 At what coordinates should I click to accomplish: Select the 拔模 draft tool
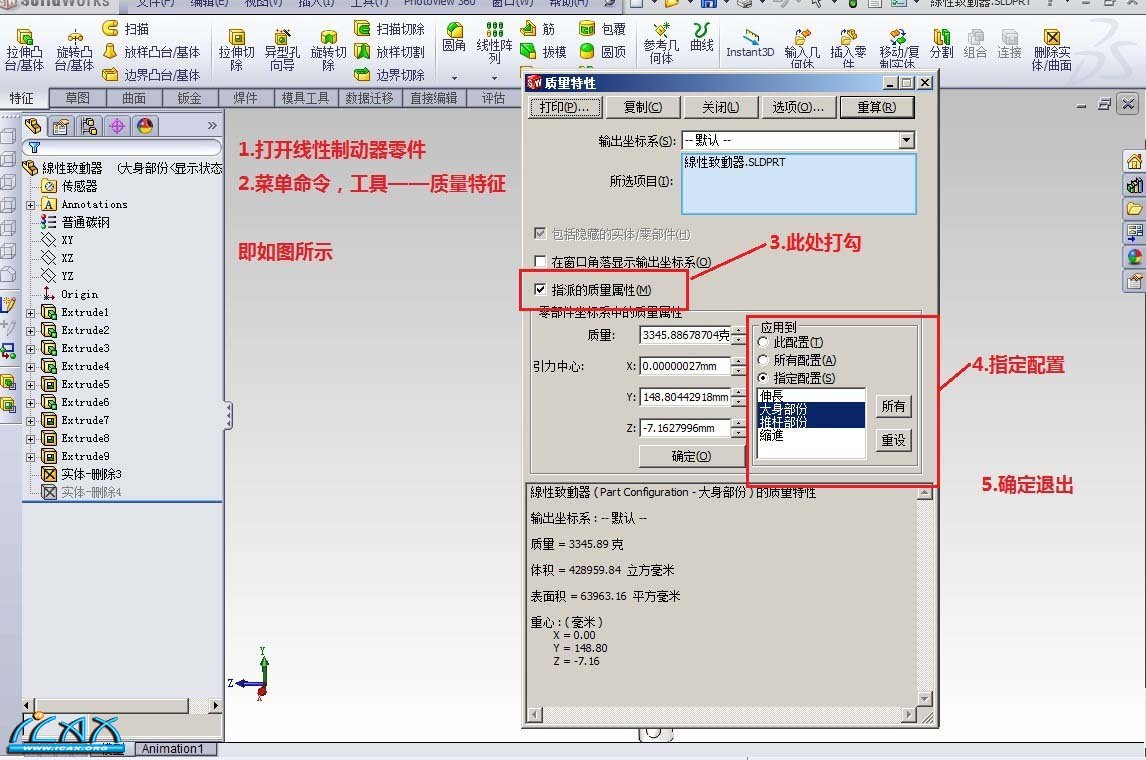click(543, 52)
